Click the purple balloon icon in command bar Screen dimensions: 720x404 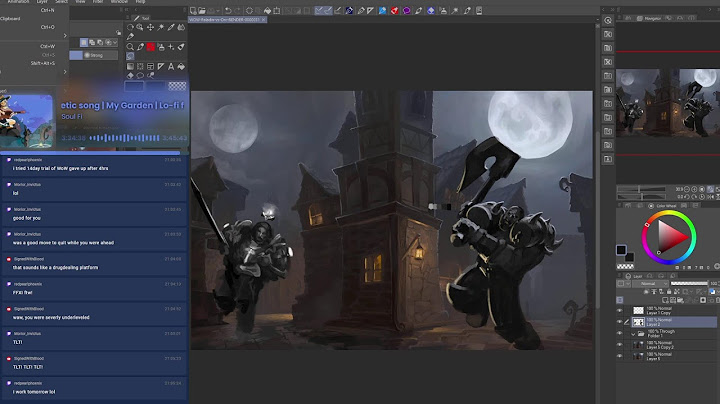[406, 11]
